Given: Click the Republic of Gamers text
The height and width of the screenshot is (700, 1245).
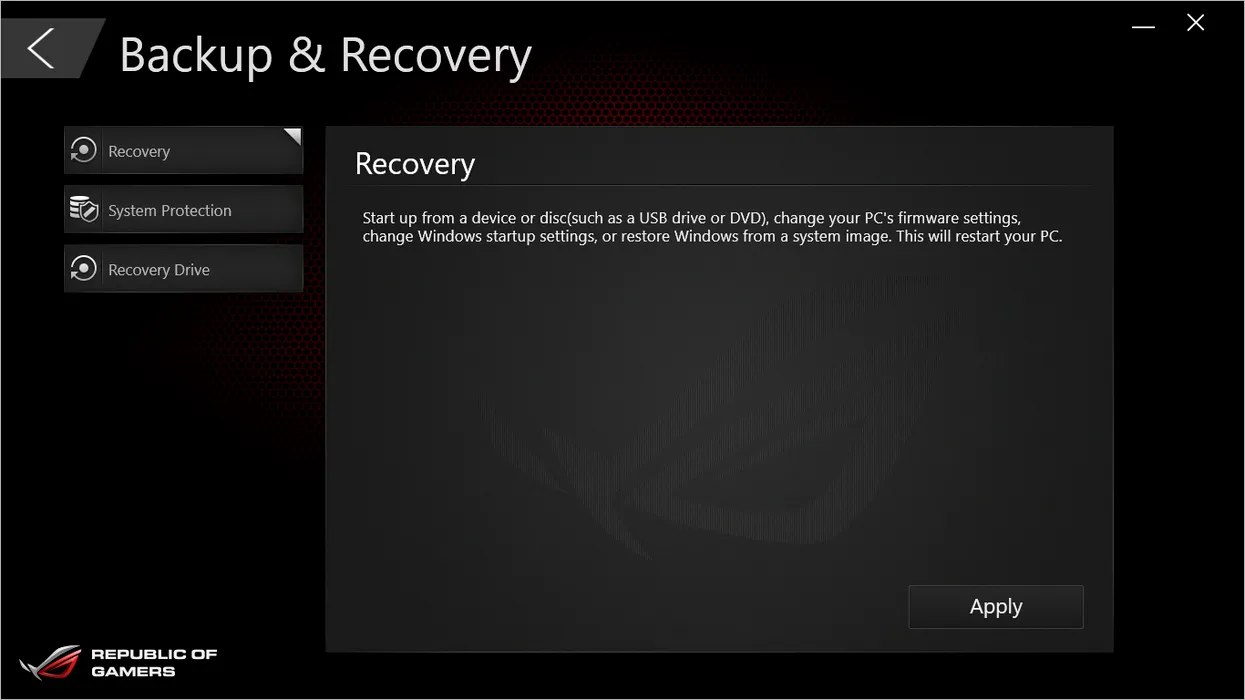Looking at the screenshot, I should pyautogui.click(x=154, y=662).
